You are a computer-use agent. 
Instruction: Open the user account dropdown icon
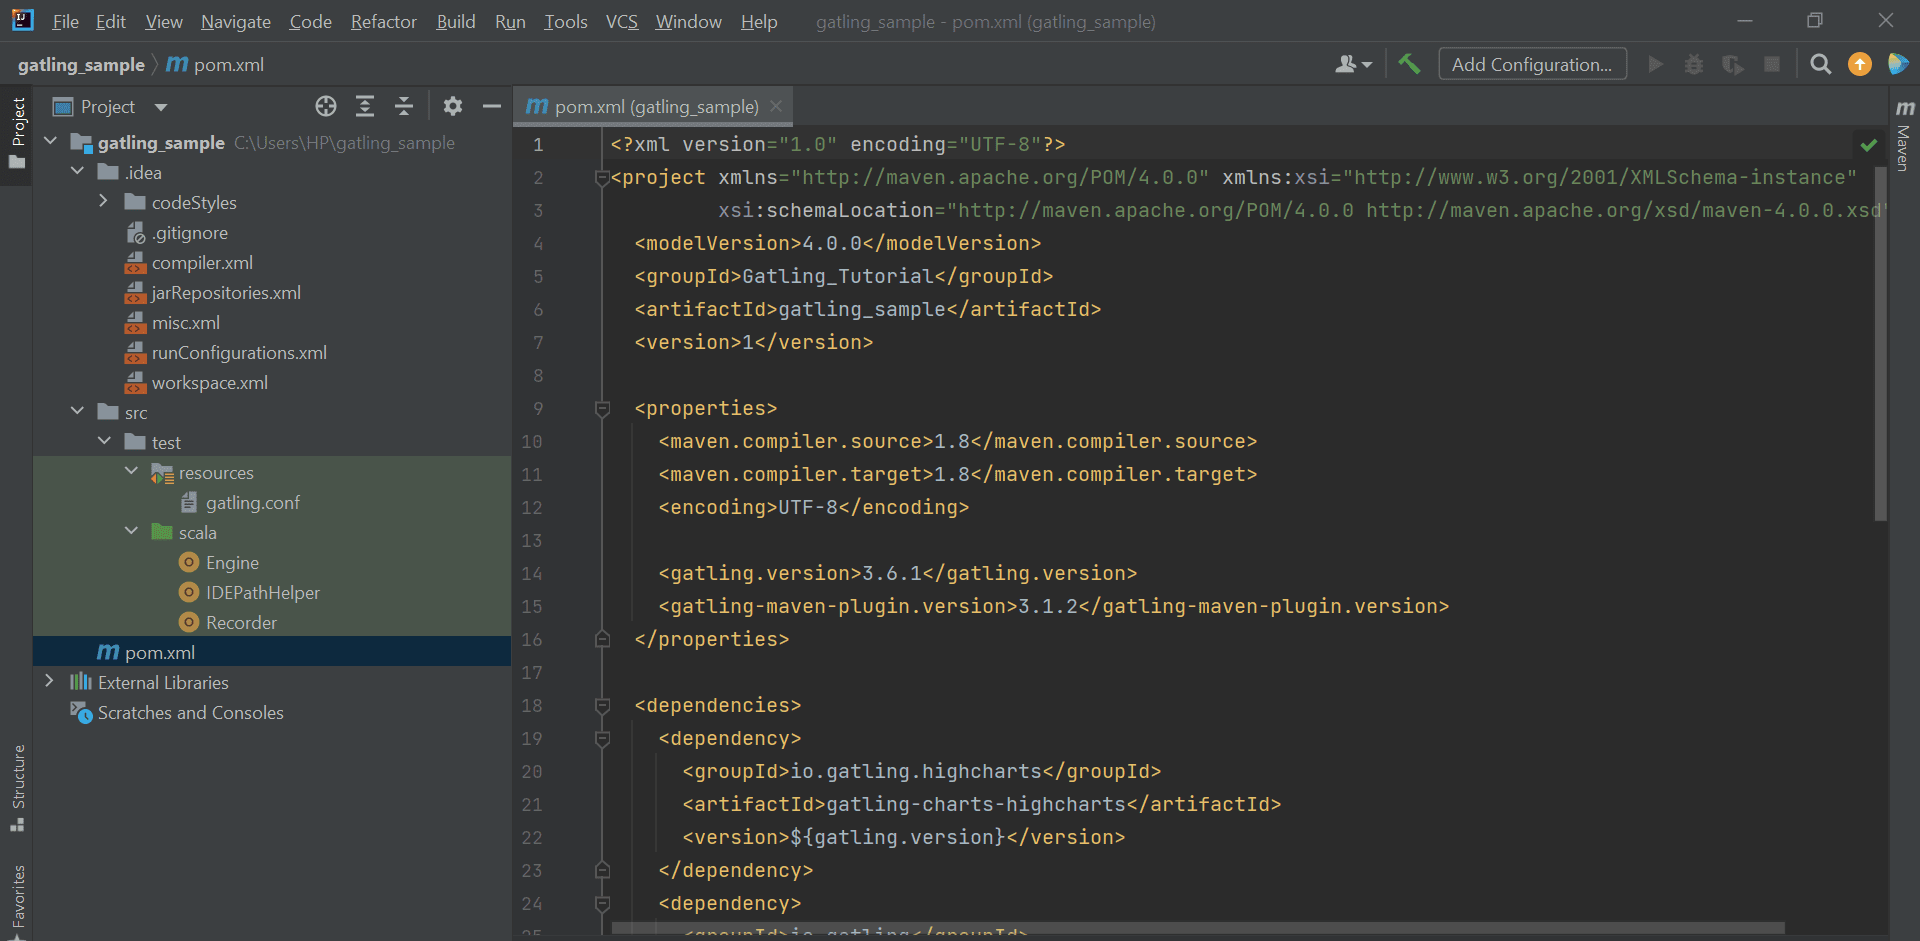(1353, 64)
